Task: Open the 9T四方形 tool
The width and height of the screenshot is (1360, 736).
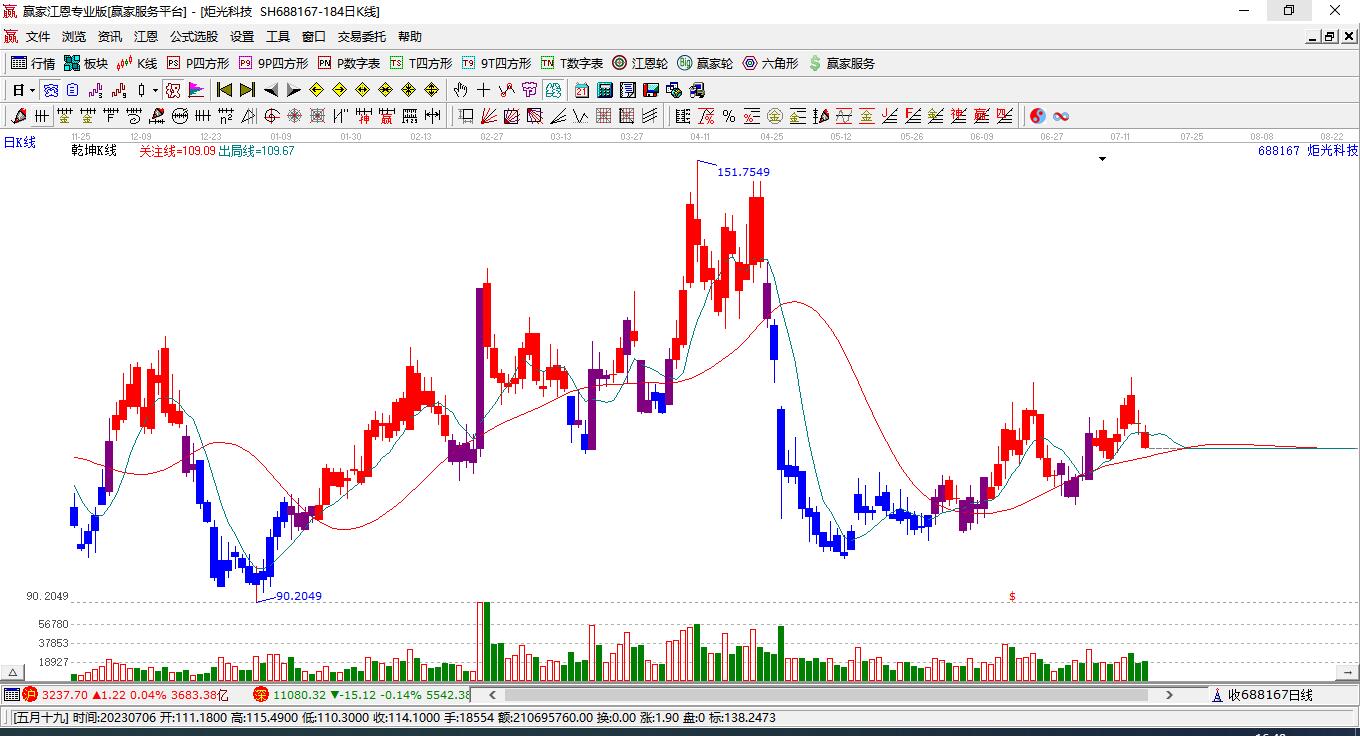Action: coord(496,63)
